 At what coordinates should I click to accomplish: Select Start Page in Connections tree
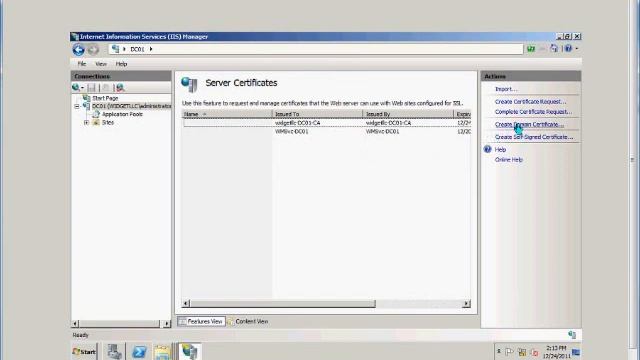tap(105, 98)
